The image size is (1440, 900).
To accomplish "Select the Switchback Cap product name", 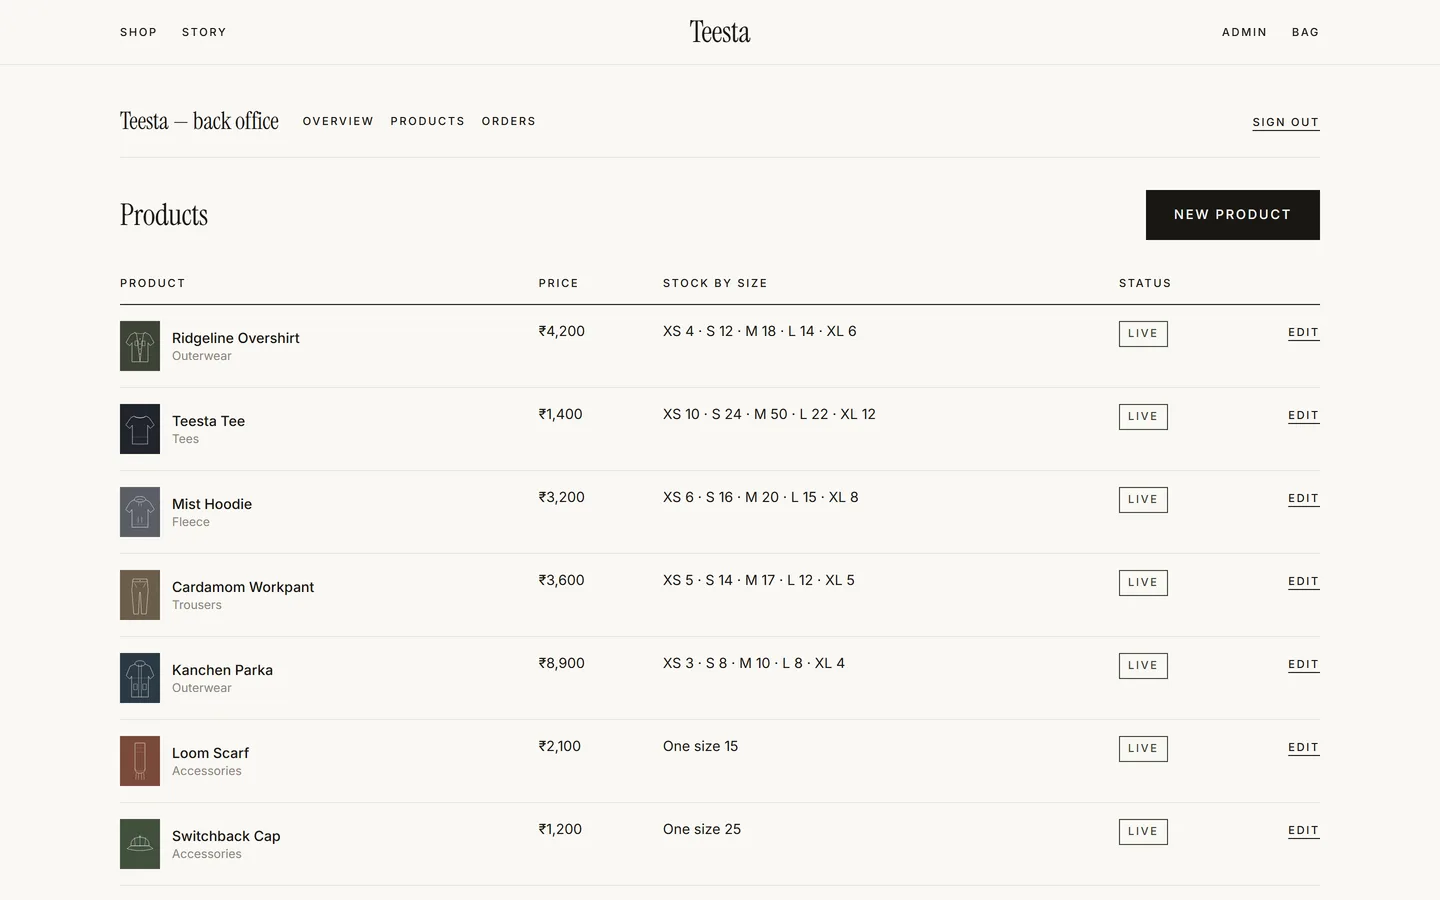I will (226, 836).
